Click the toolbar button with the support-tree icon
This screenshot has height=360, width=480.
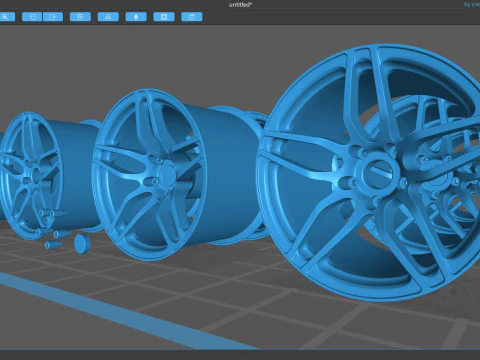tap(108, 17)
